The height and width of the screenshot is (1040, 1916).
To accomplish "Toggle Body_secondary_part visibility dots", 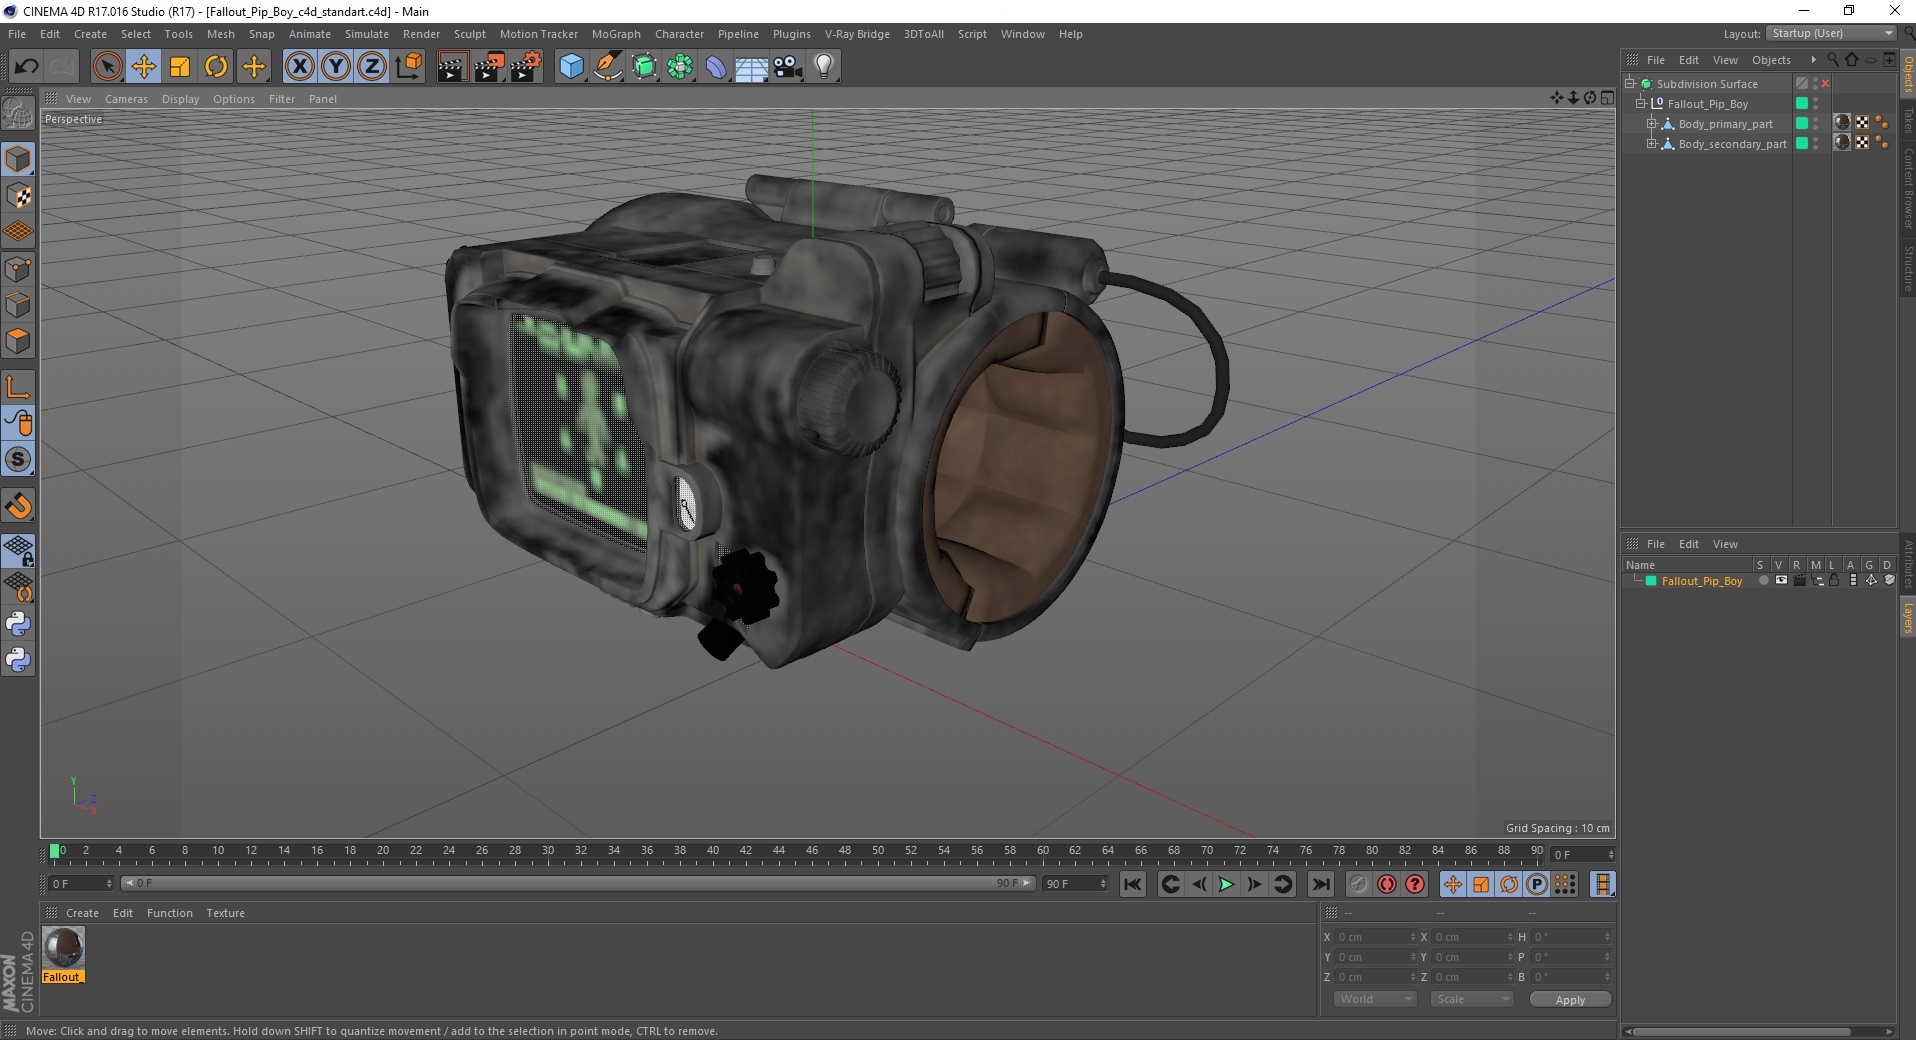I will coord(1816,144).
